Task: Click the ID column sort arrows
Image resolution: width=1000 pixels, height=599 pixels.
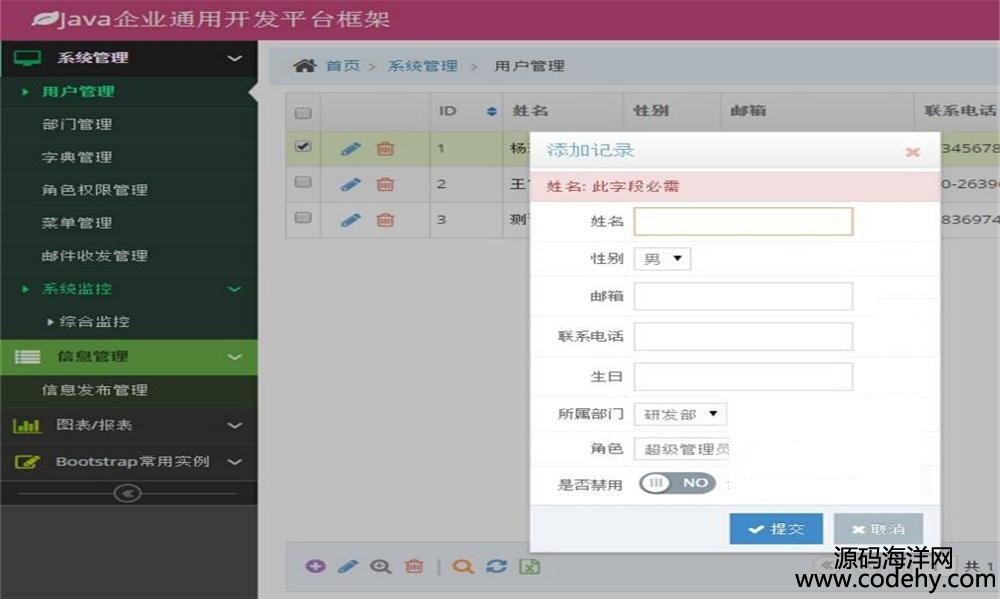Action: [491, 111]
